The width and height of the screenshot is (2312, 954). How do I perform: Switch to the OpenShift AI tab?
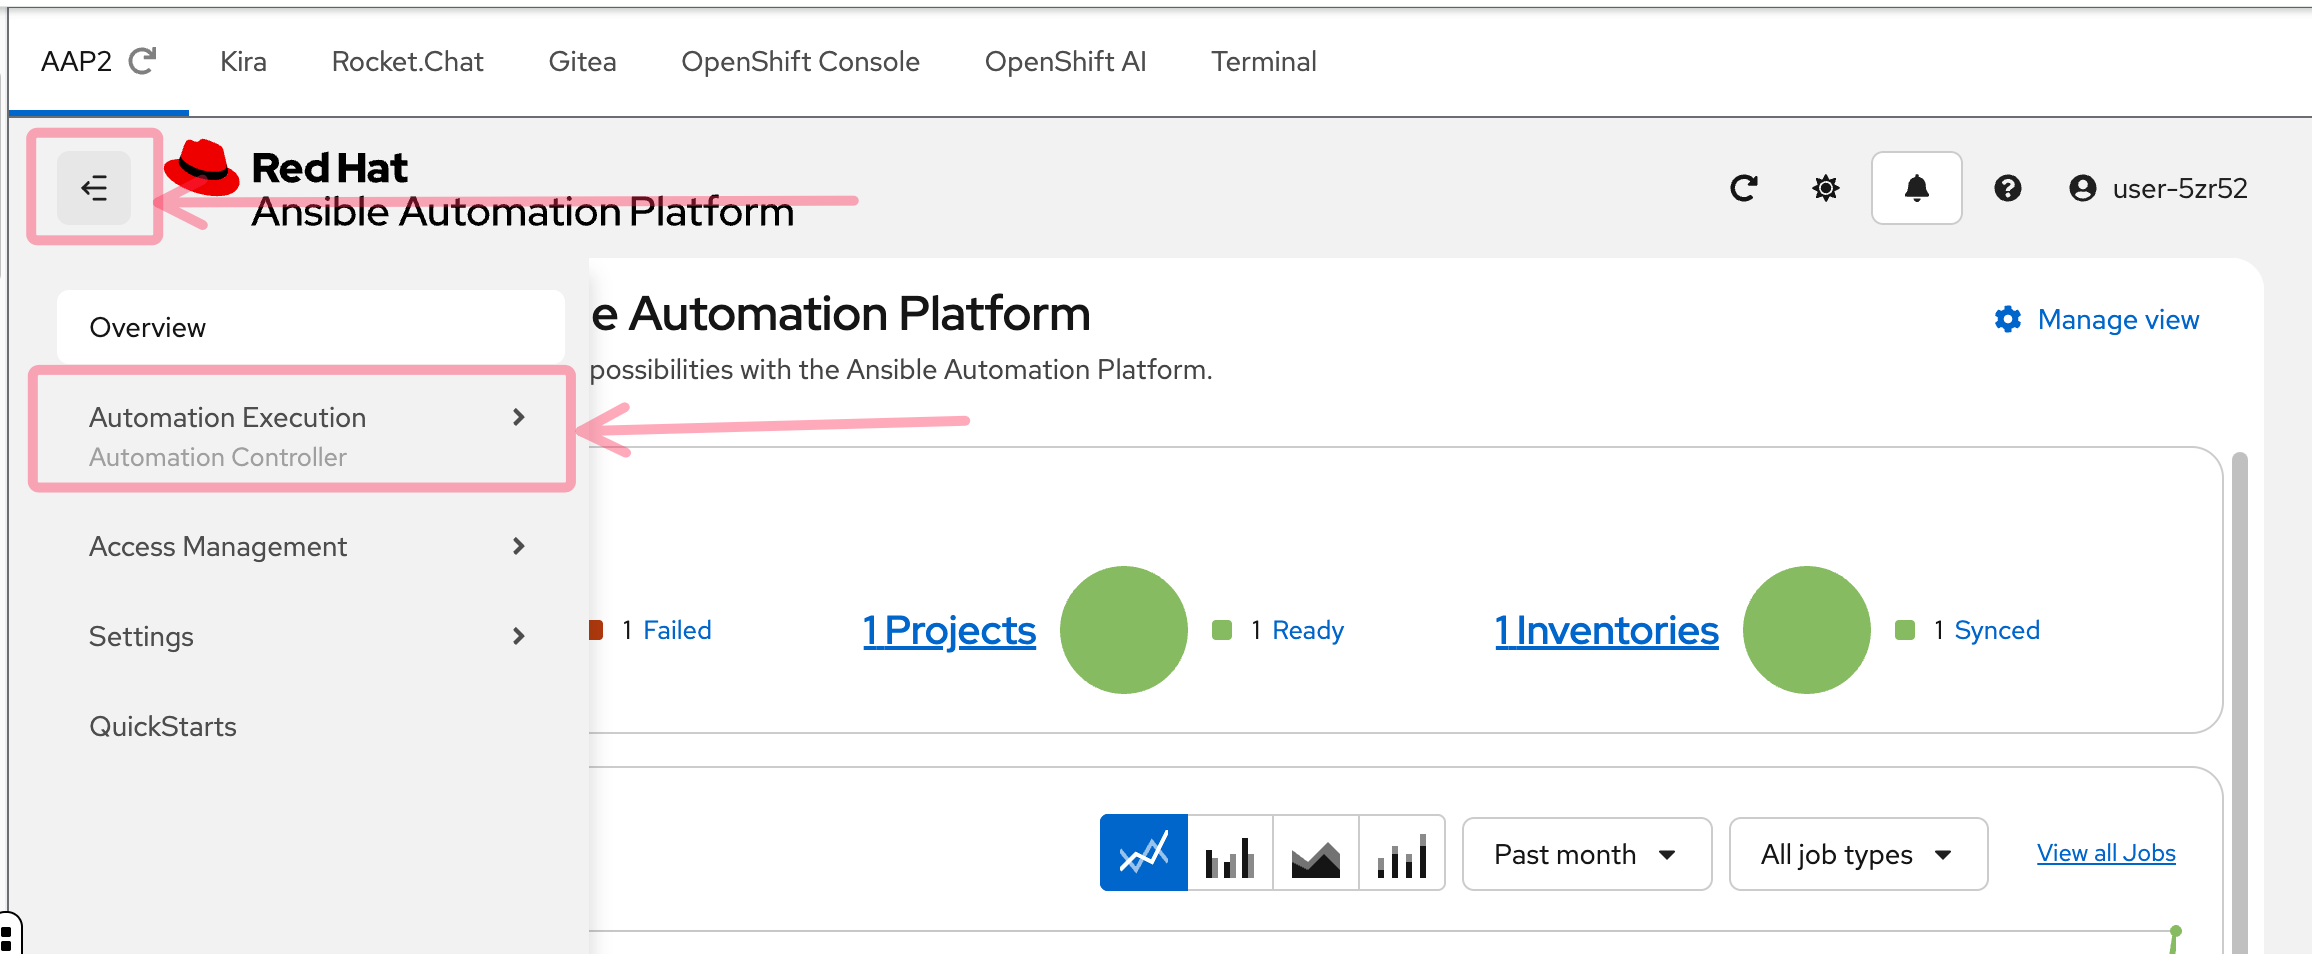(1065, 62)
